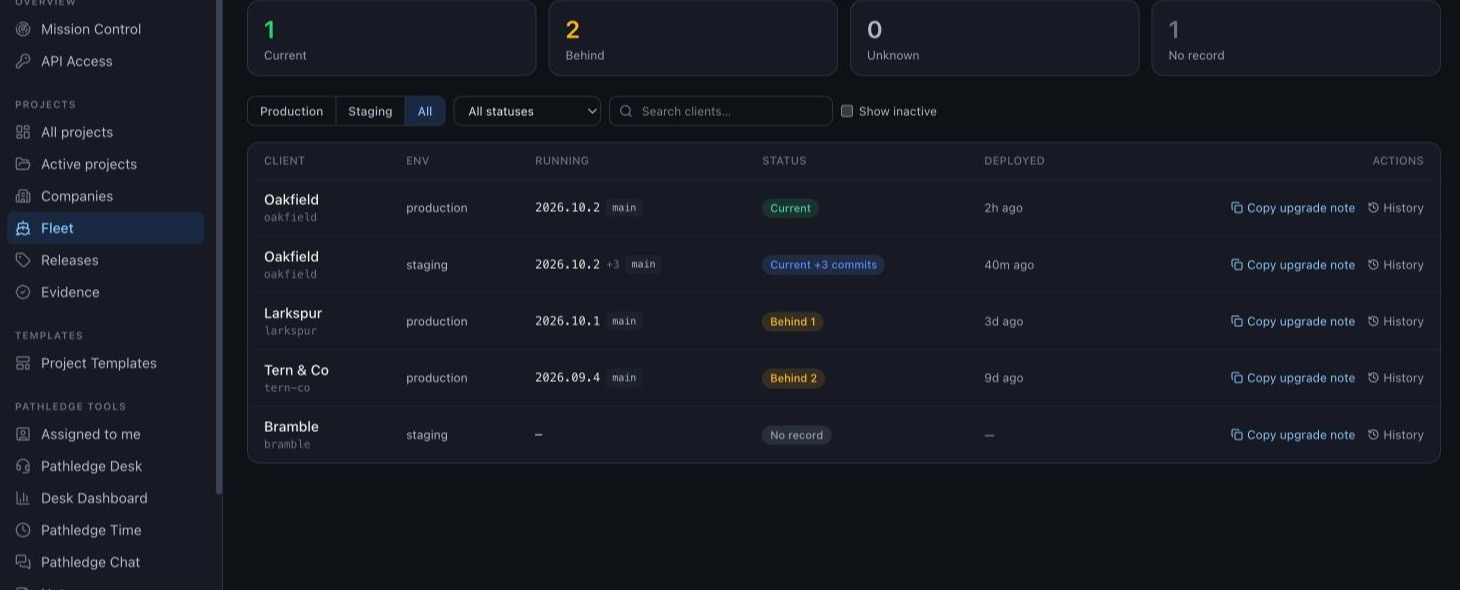Click the Releases tag icon
The width and height of the screenshot is (1460, 590).
23,260
